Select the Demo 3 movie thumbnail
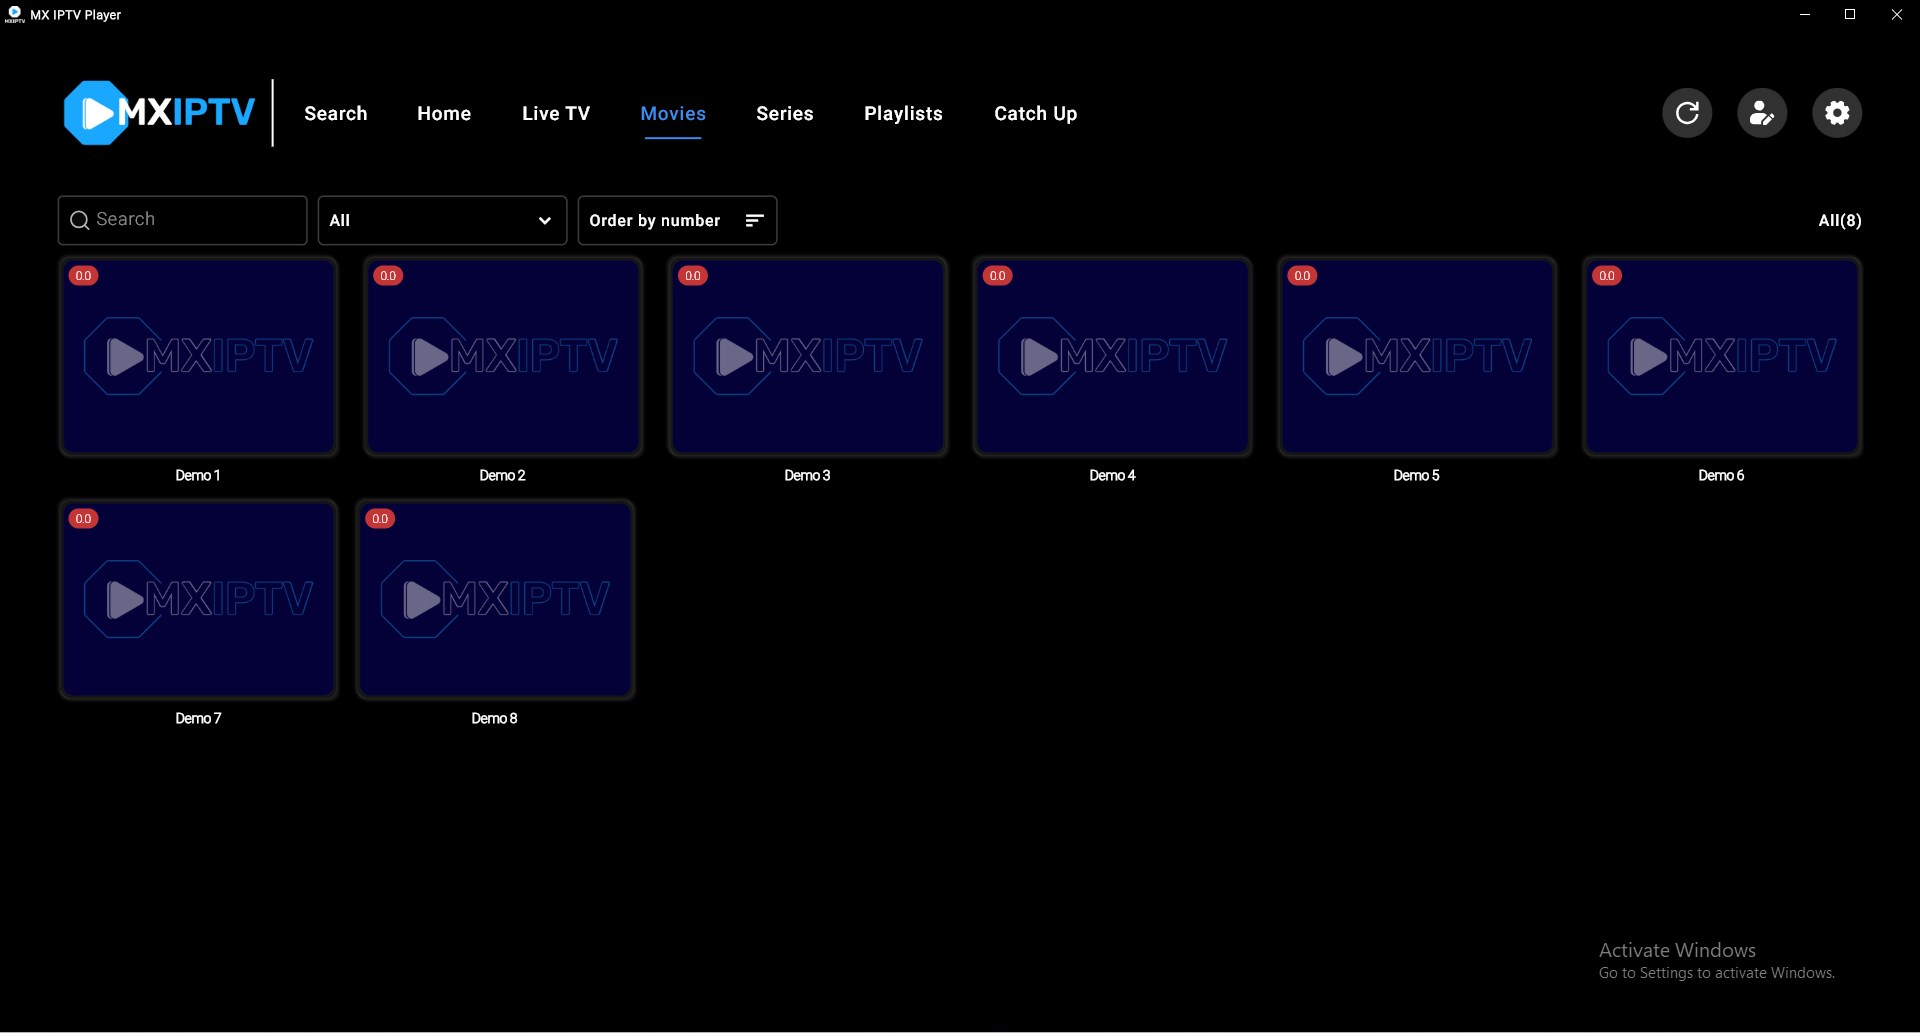Image resolution: width=1920 pixels, height=1033 pixels. [808, 357]
